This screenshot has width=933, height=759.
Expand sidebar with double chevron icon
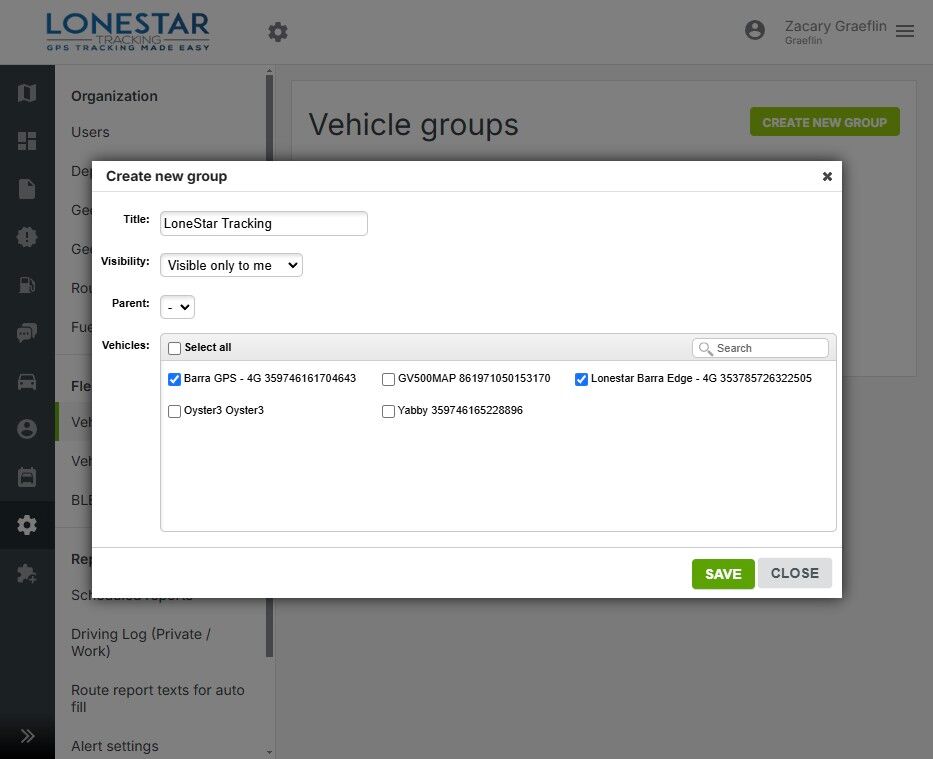tap(27, 736)
